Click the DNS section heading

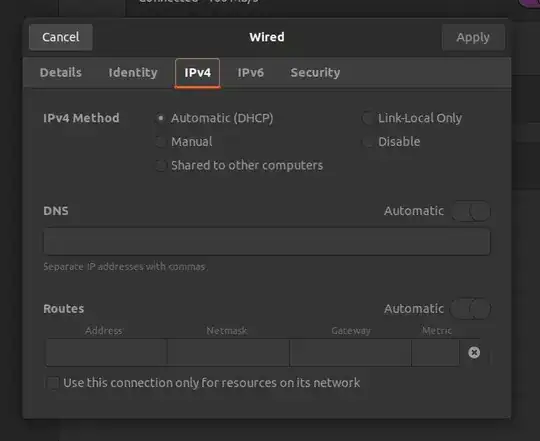[x=56, y=211]
